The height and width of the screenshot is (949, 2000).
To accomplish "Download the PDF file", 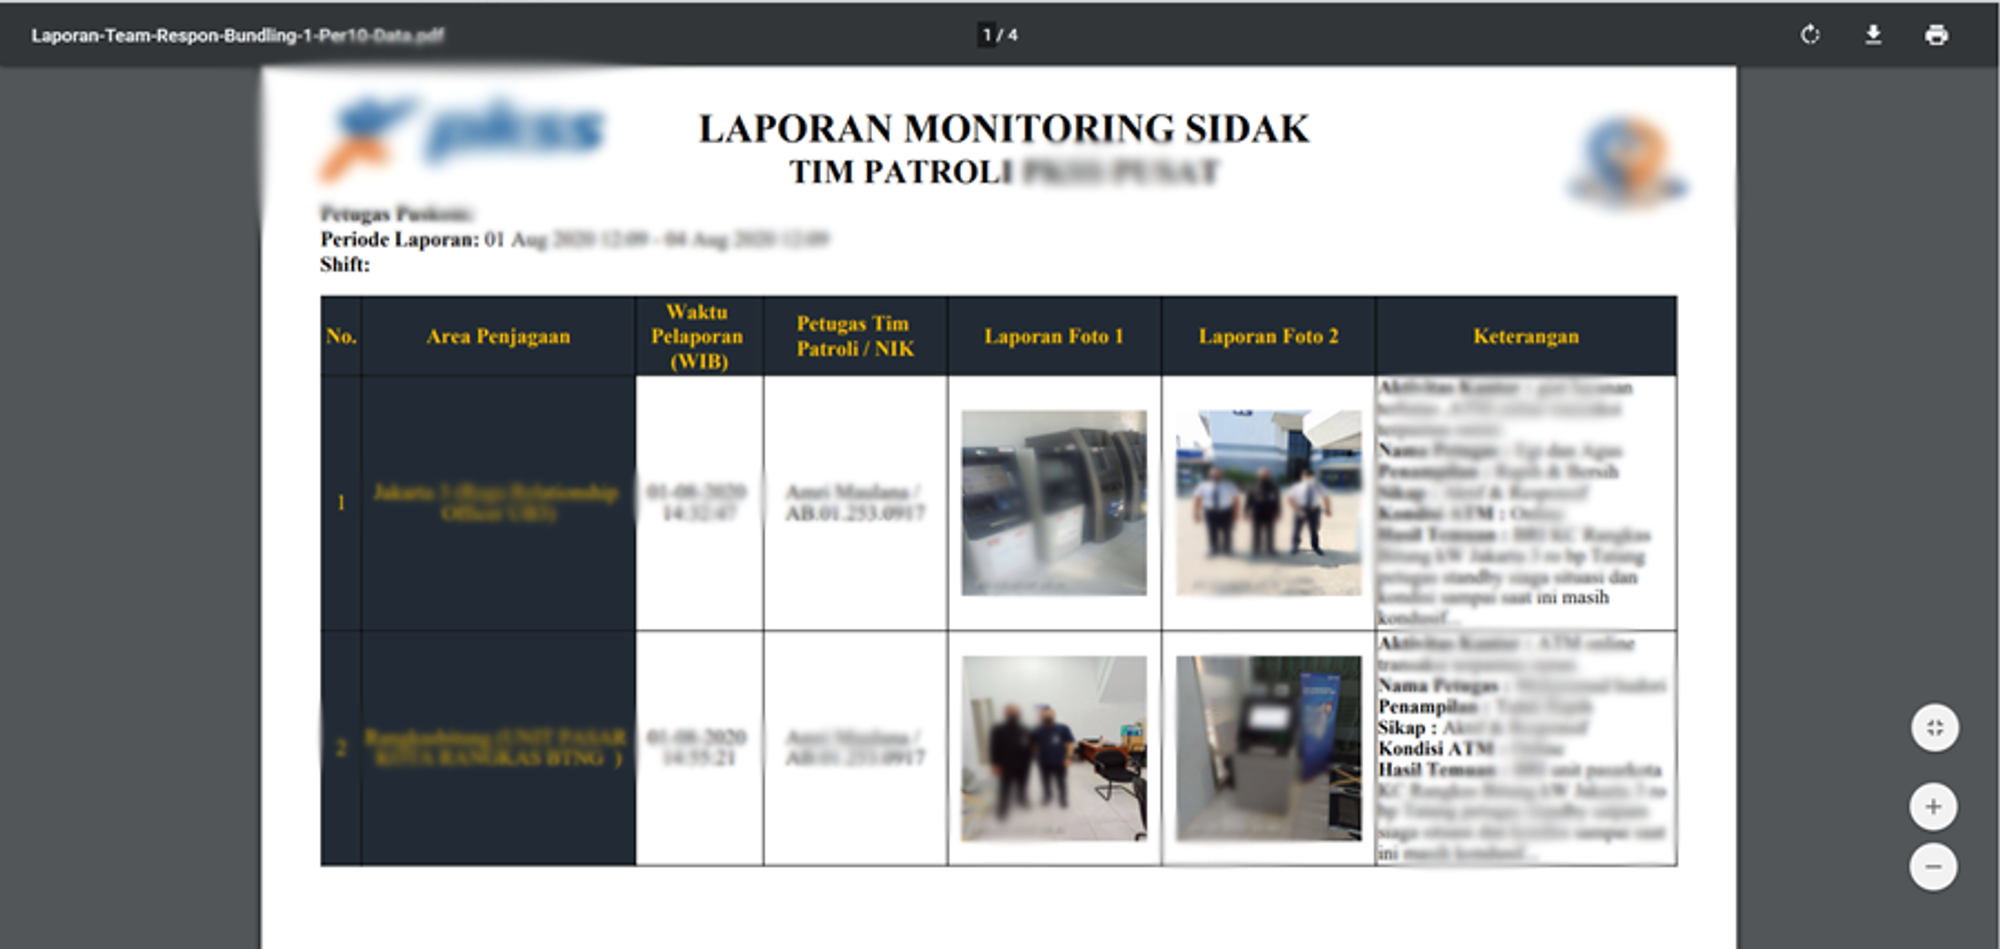I will tap(1873, 35).
